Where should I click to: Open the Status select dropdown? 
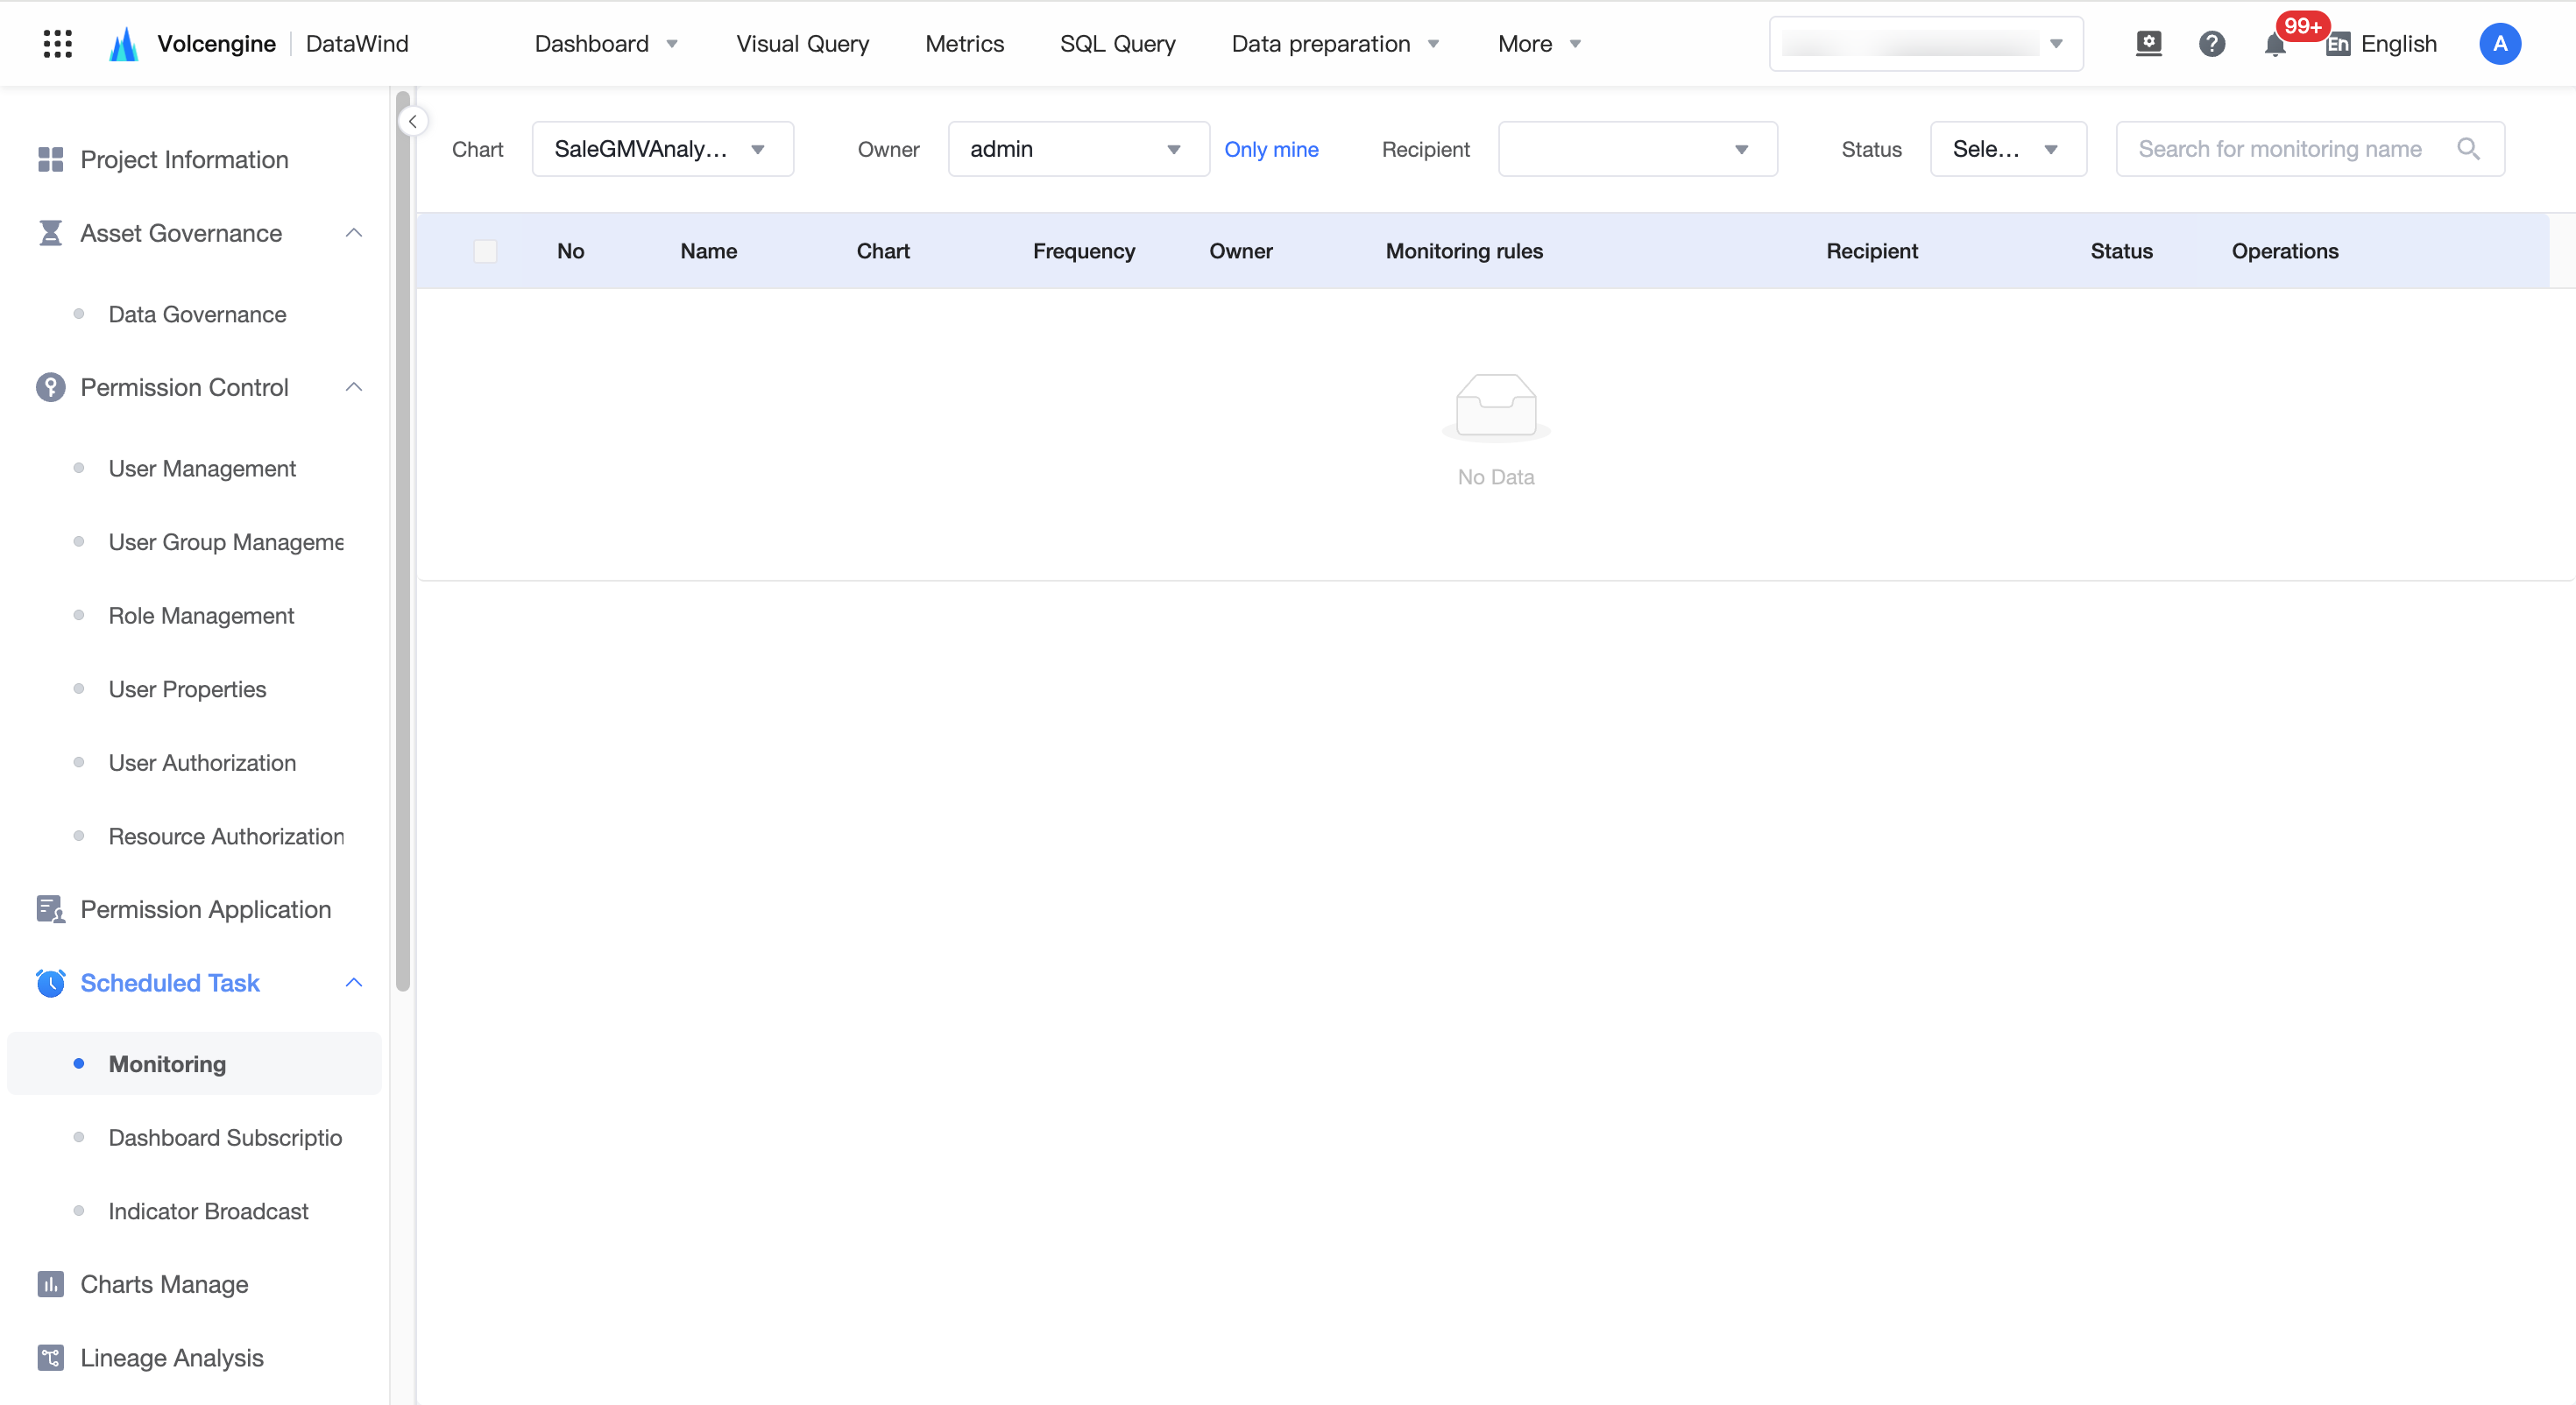(2007, 149)
